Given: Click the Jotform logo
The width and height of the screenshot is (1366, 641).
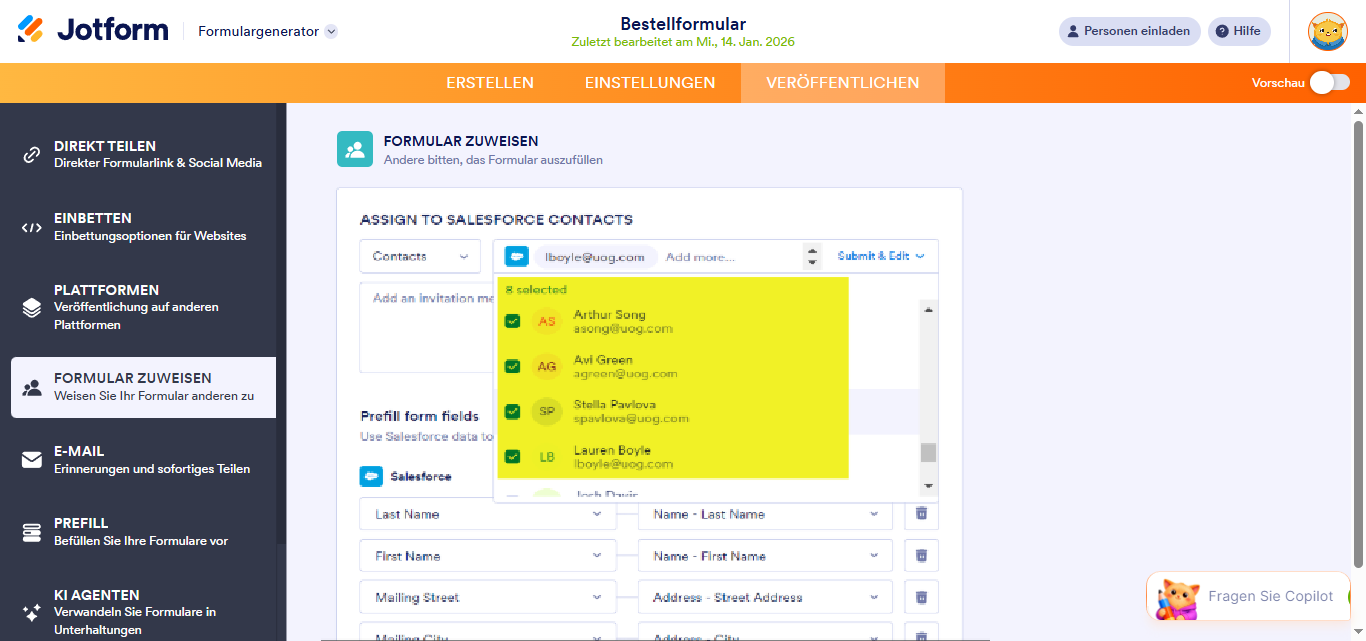Looking at the screenshot, I should point(93,30).
